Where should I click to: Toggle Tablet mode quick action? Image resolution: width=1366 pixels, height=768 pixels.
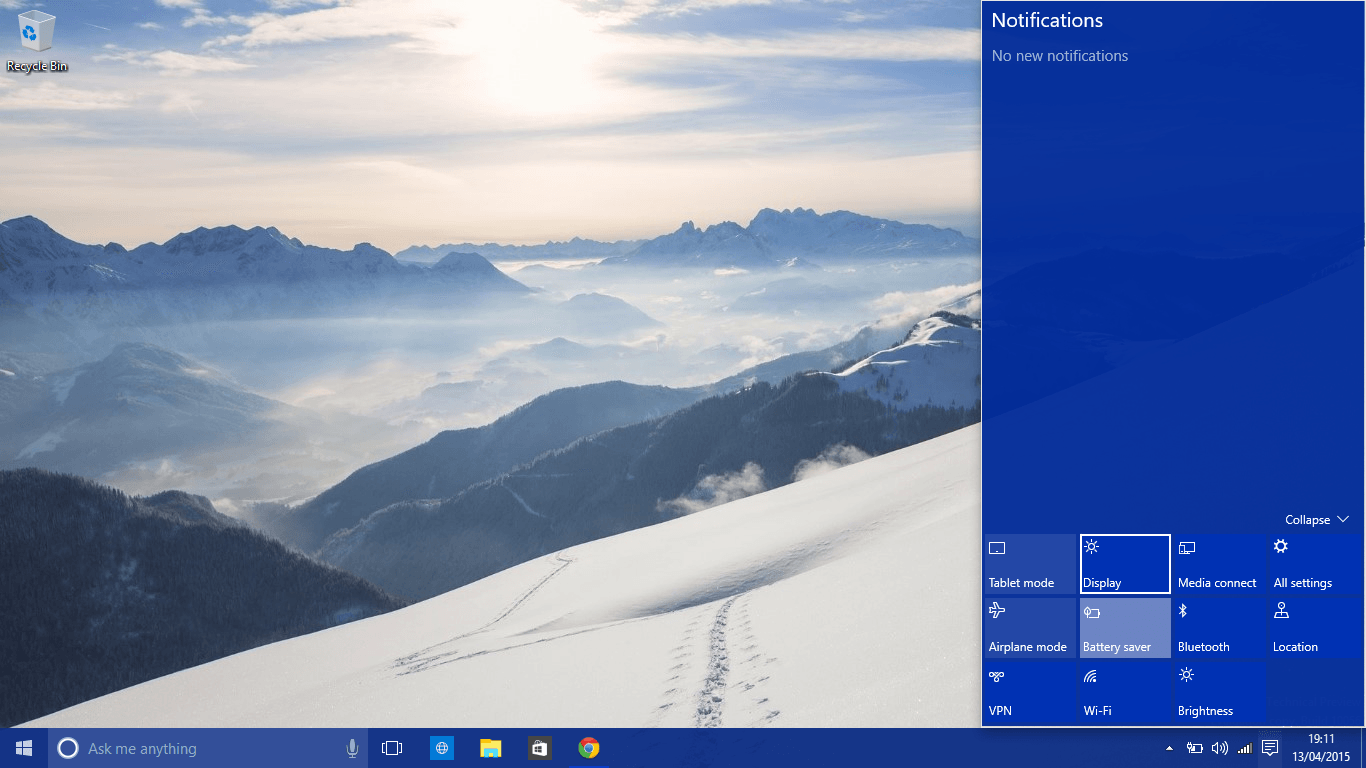point(1029,564)
